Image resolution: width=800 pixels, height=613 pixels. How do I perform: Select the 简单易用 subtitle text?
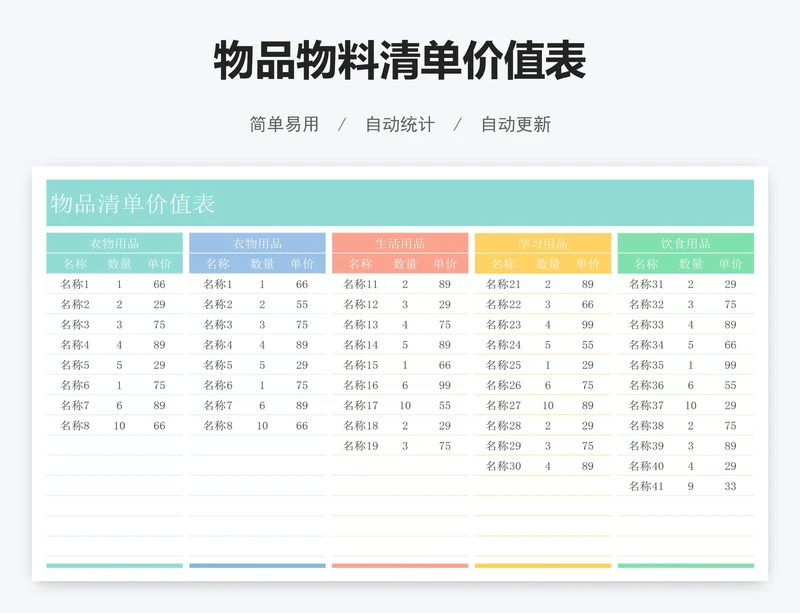click(x=284, y=124)
